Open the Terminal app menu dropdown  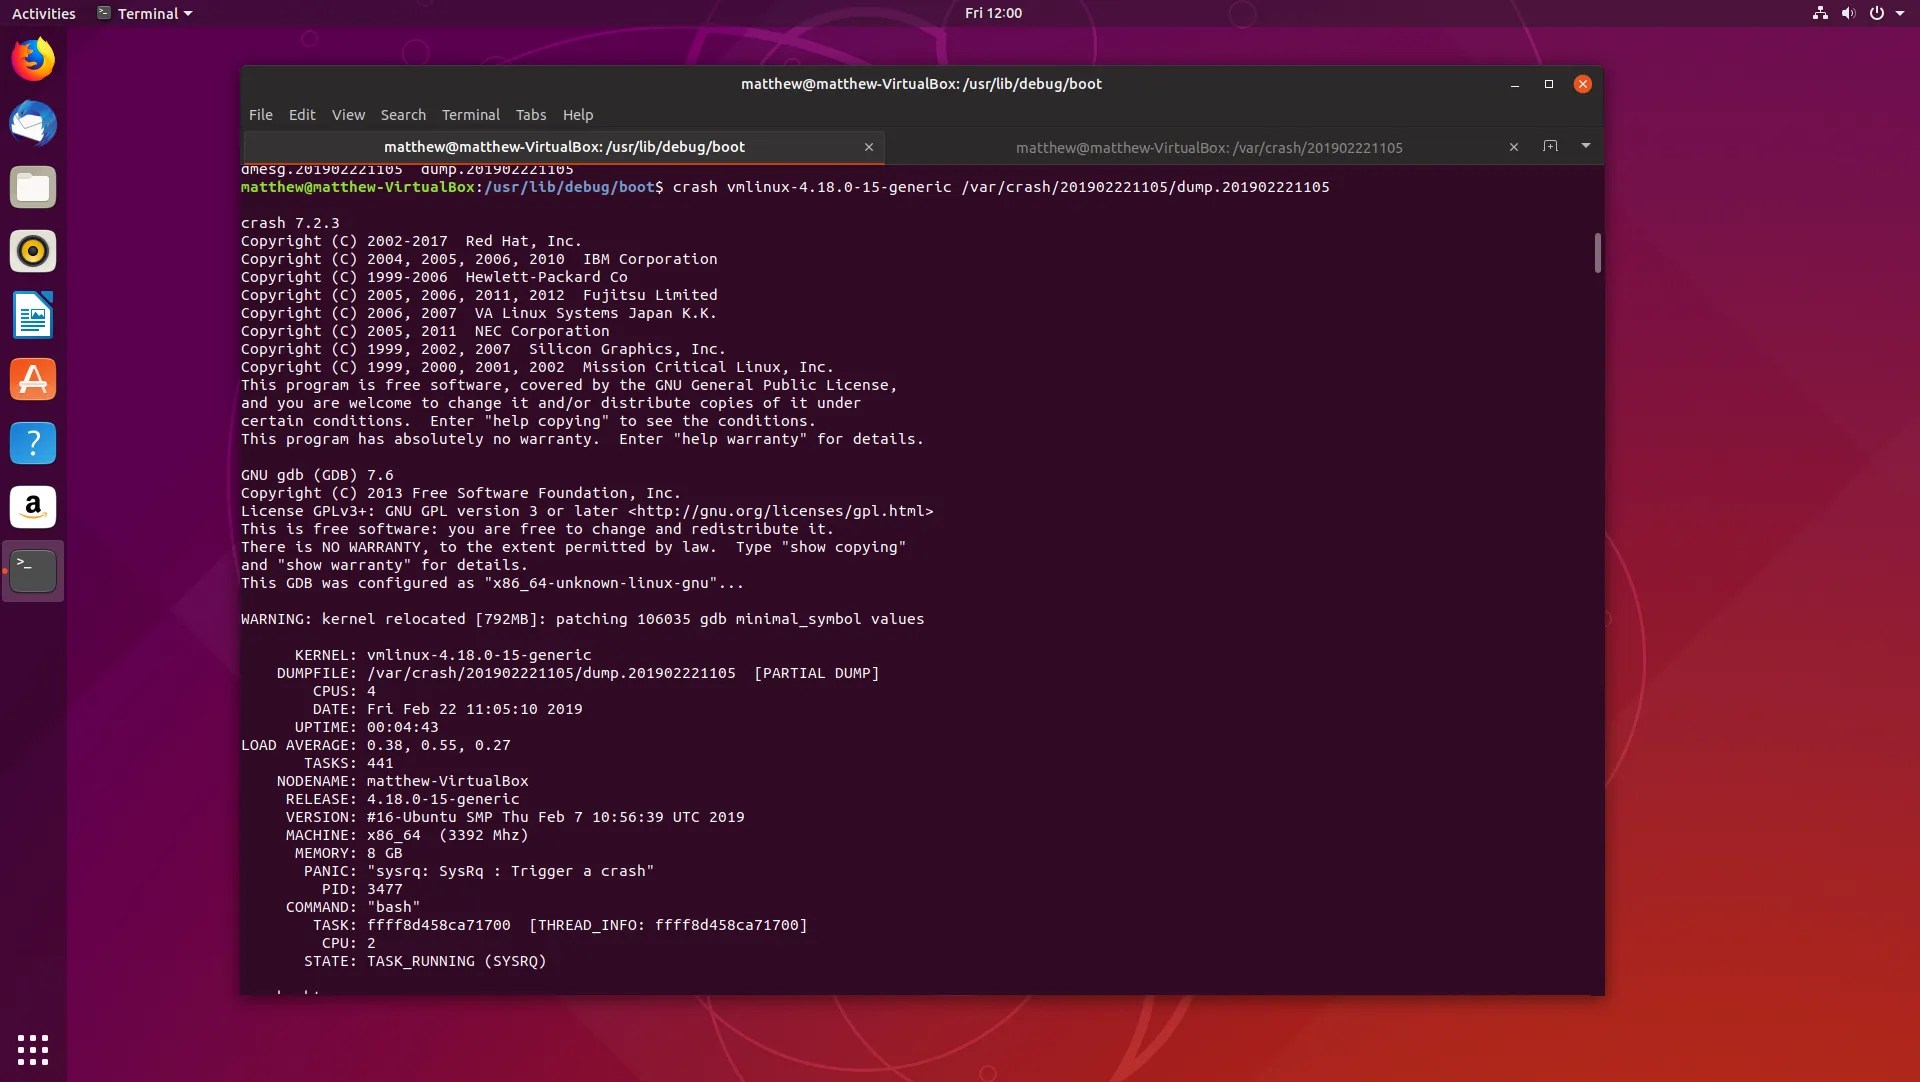coord(145,13)
